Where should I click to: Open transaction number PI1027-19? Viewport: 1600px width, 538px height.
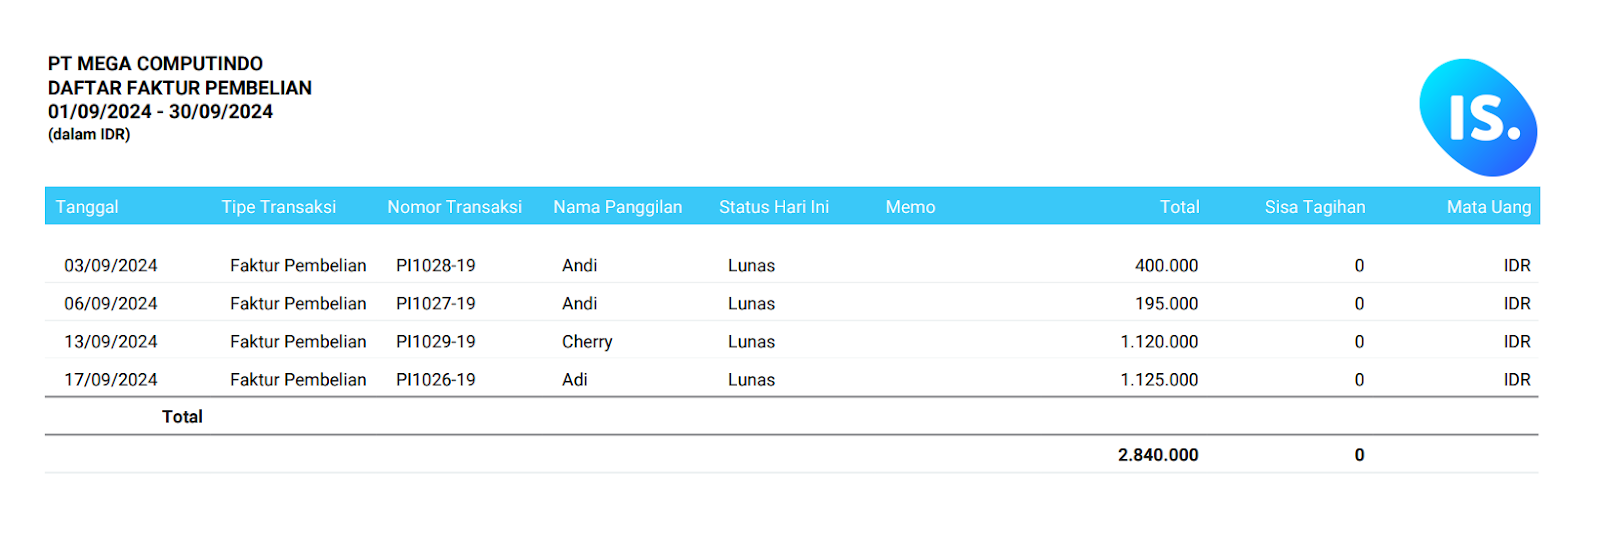click(x=436, y=303)
